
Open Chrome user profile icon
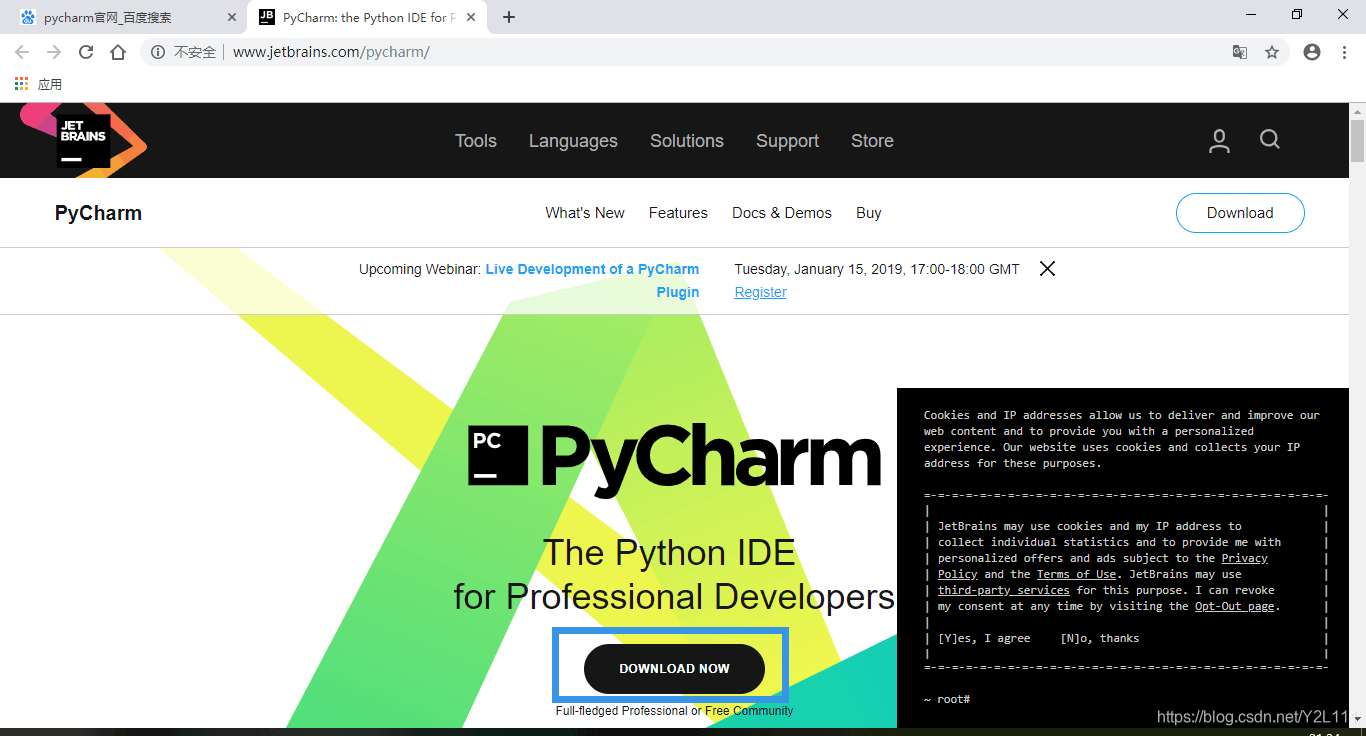pyautogui.click(x=1312, y=52)
